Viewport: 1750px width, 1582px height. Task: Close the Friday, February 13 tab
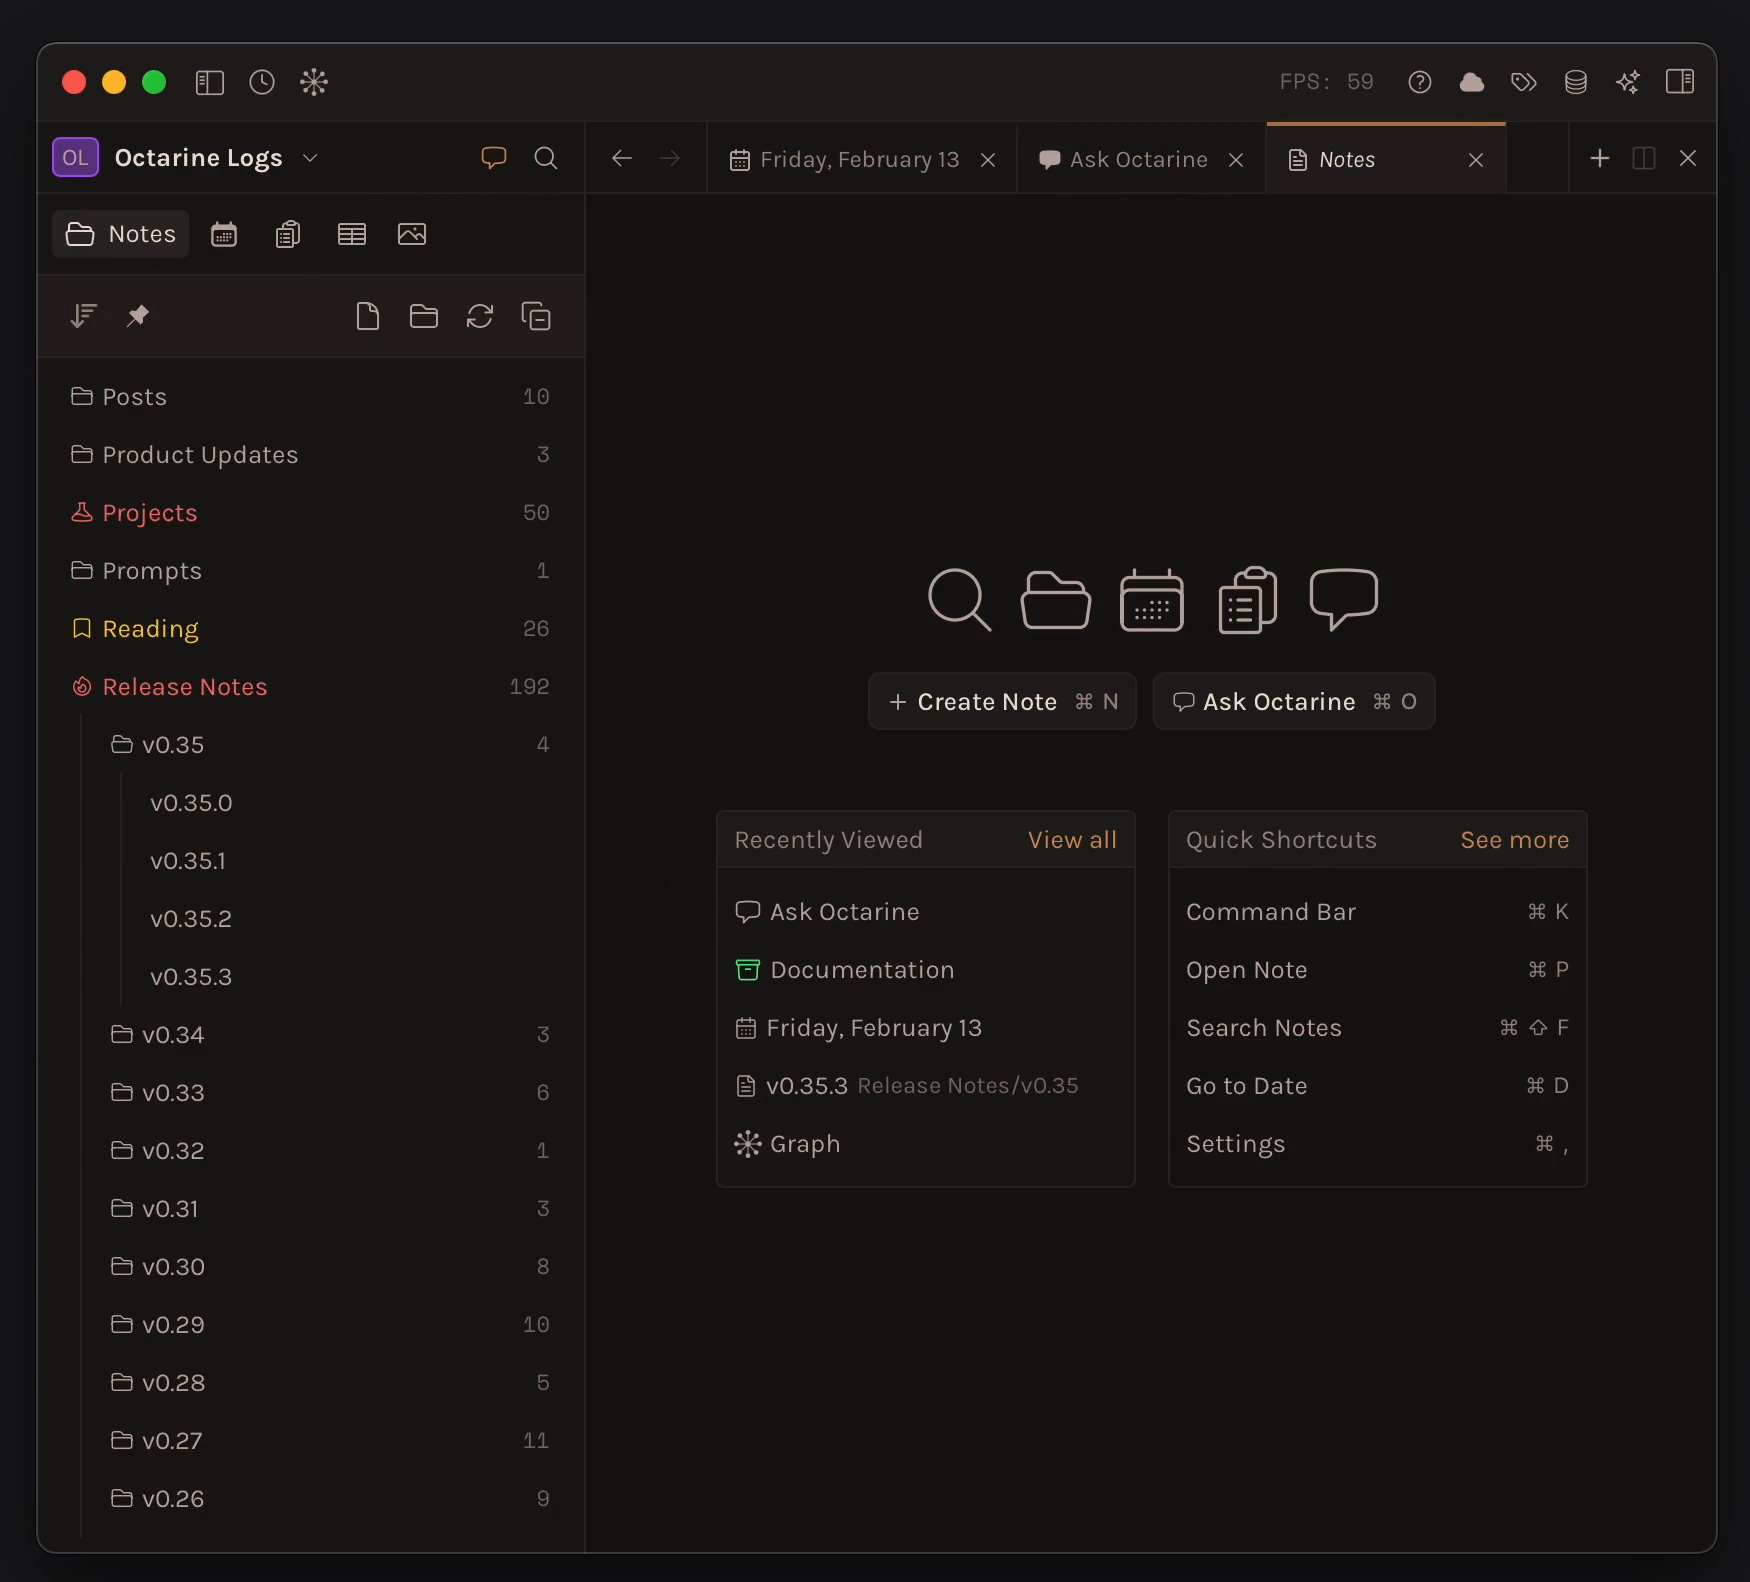(988, 160)
